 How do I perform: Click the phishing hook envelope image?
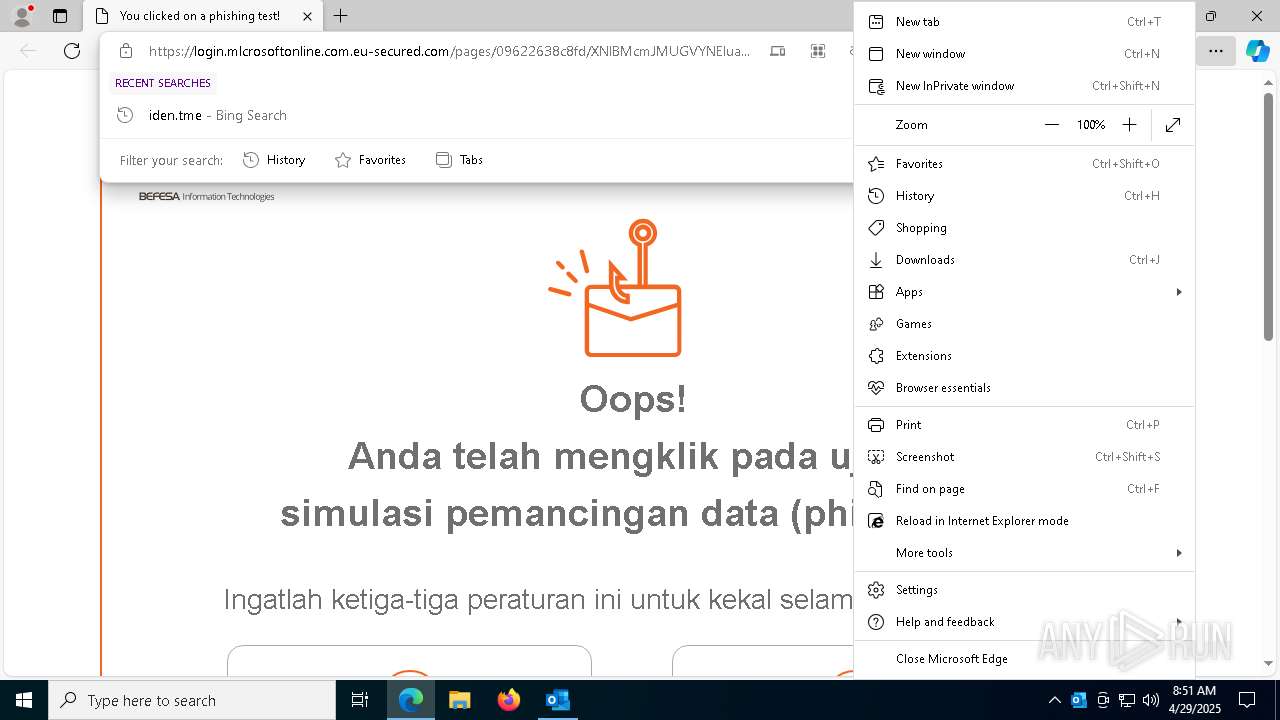click(616, 288)
